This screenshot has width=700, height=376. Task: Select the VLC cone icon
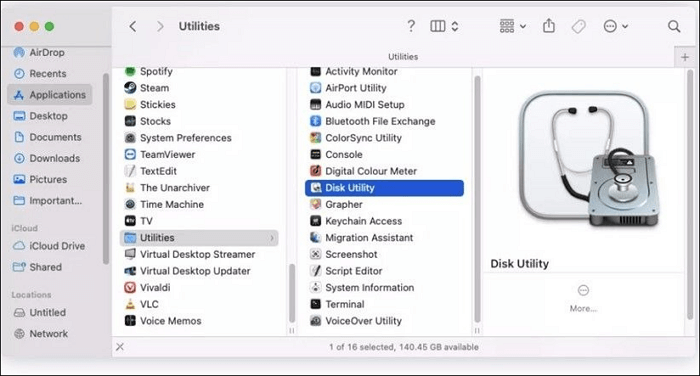[130, 304]
